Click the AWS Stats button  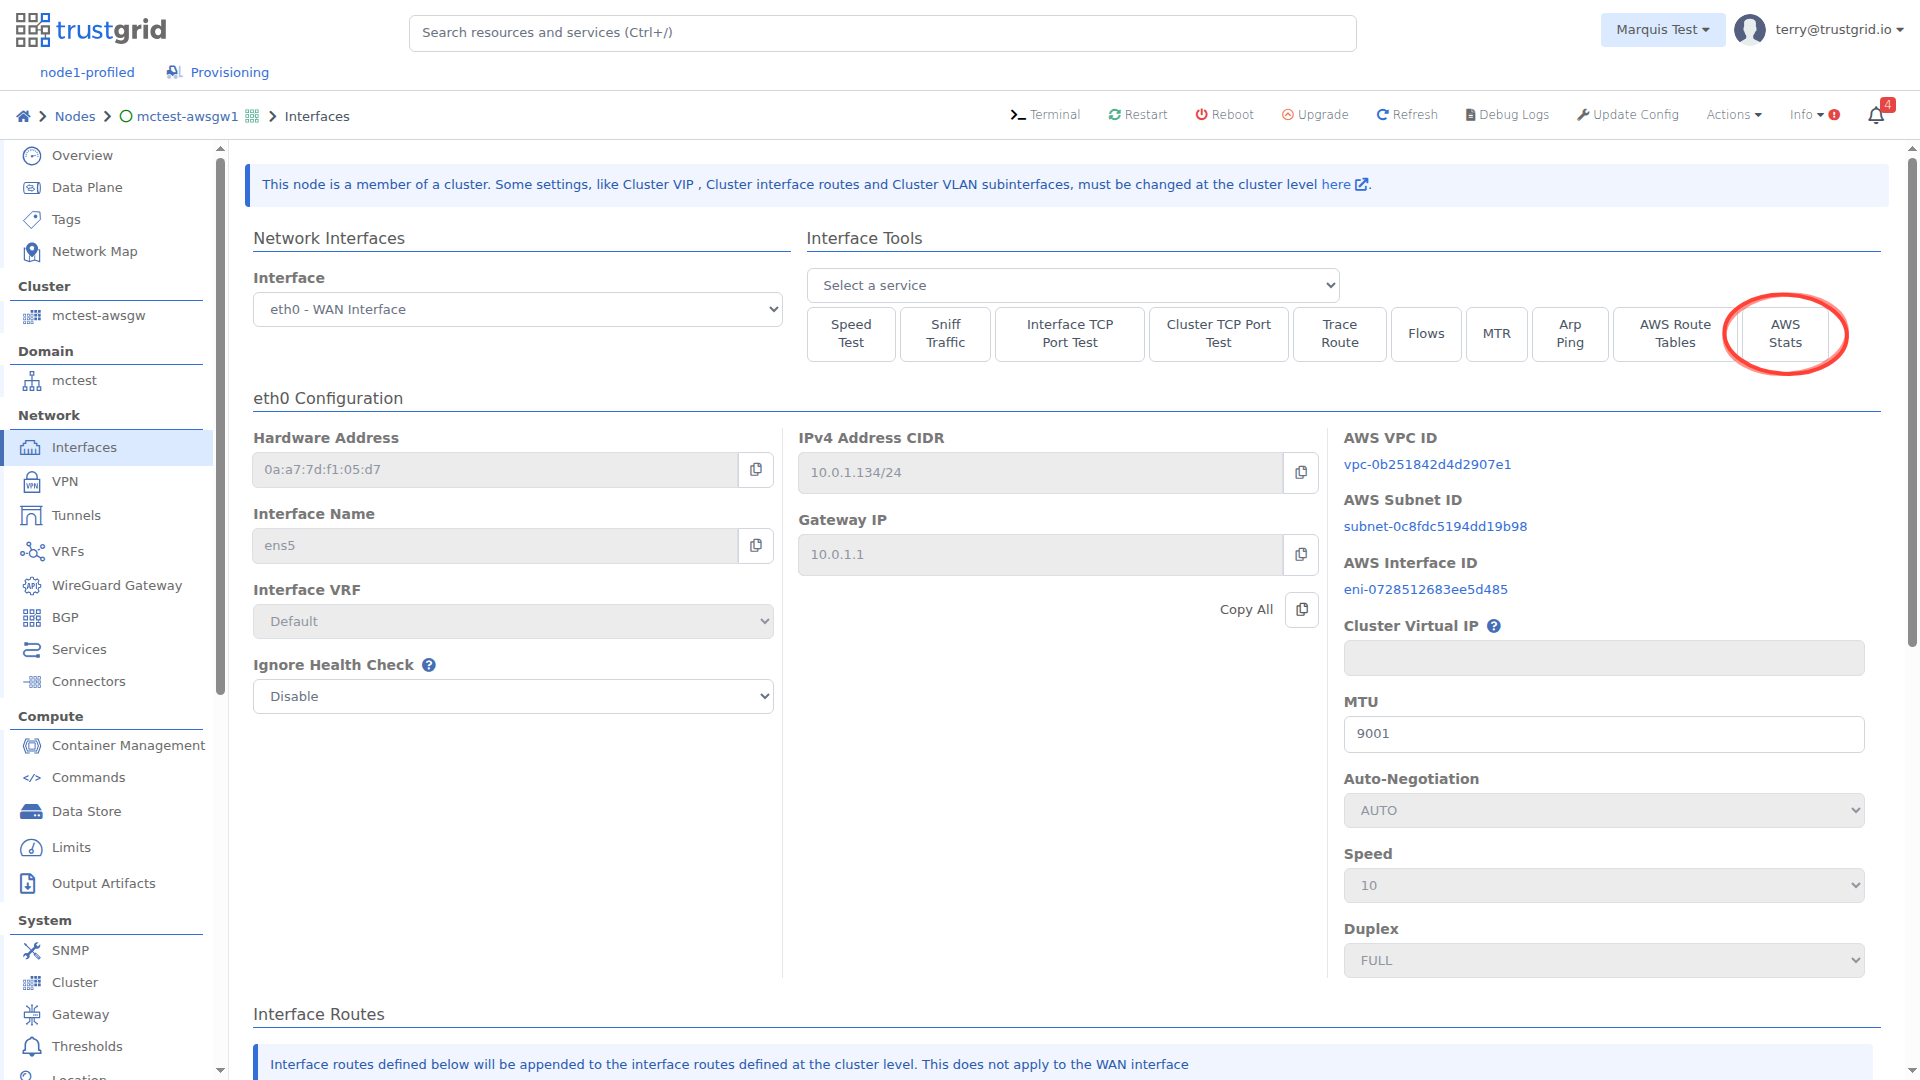[1785, 334]
